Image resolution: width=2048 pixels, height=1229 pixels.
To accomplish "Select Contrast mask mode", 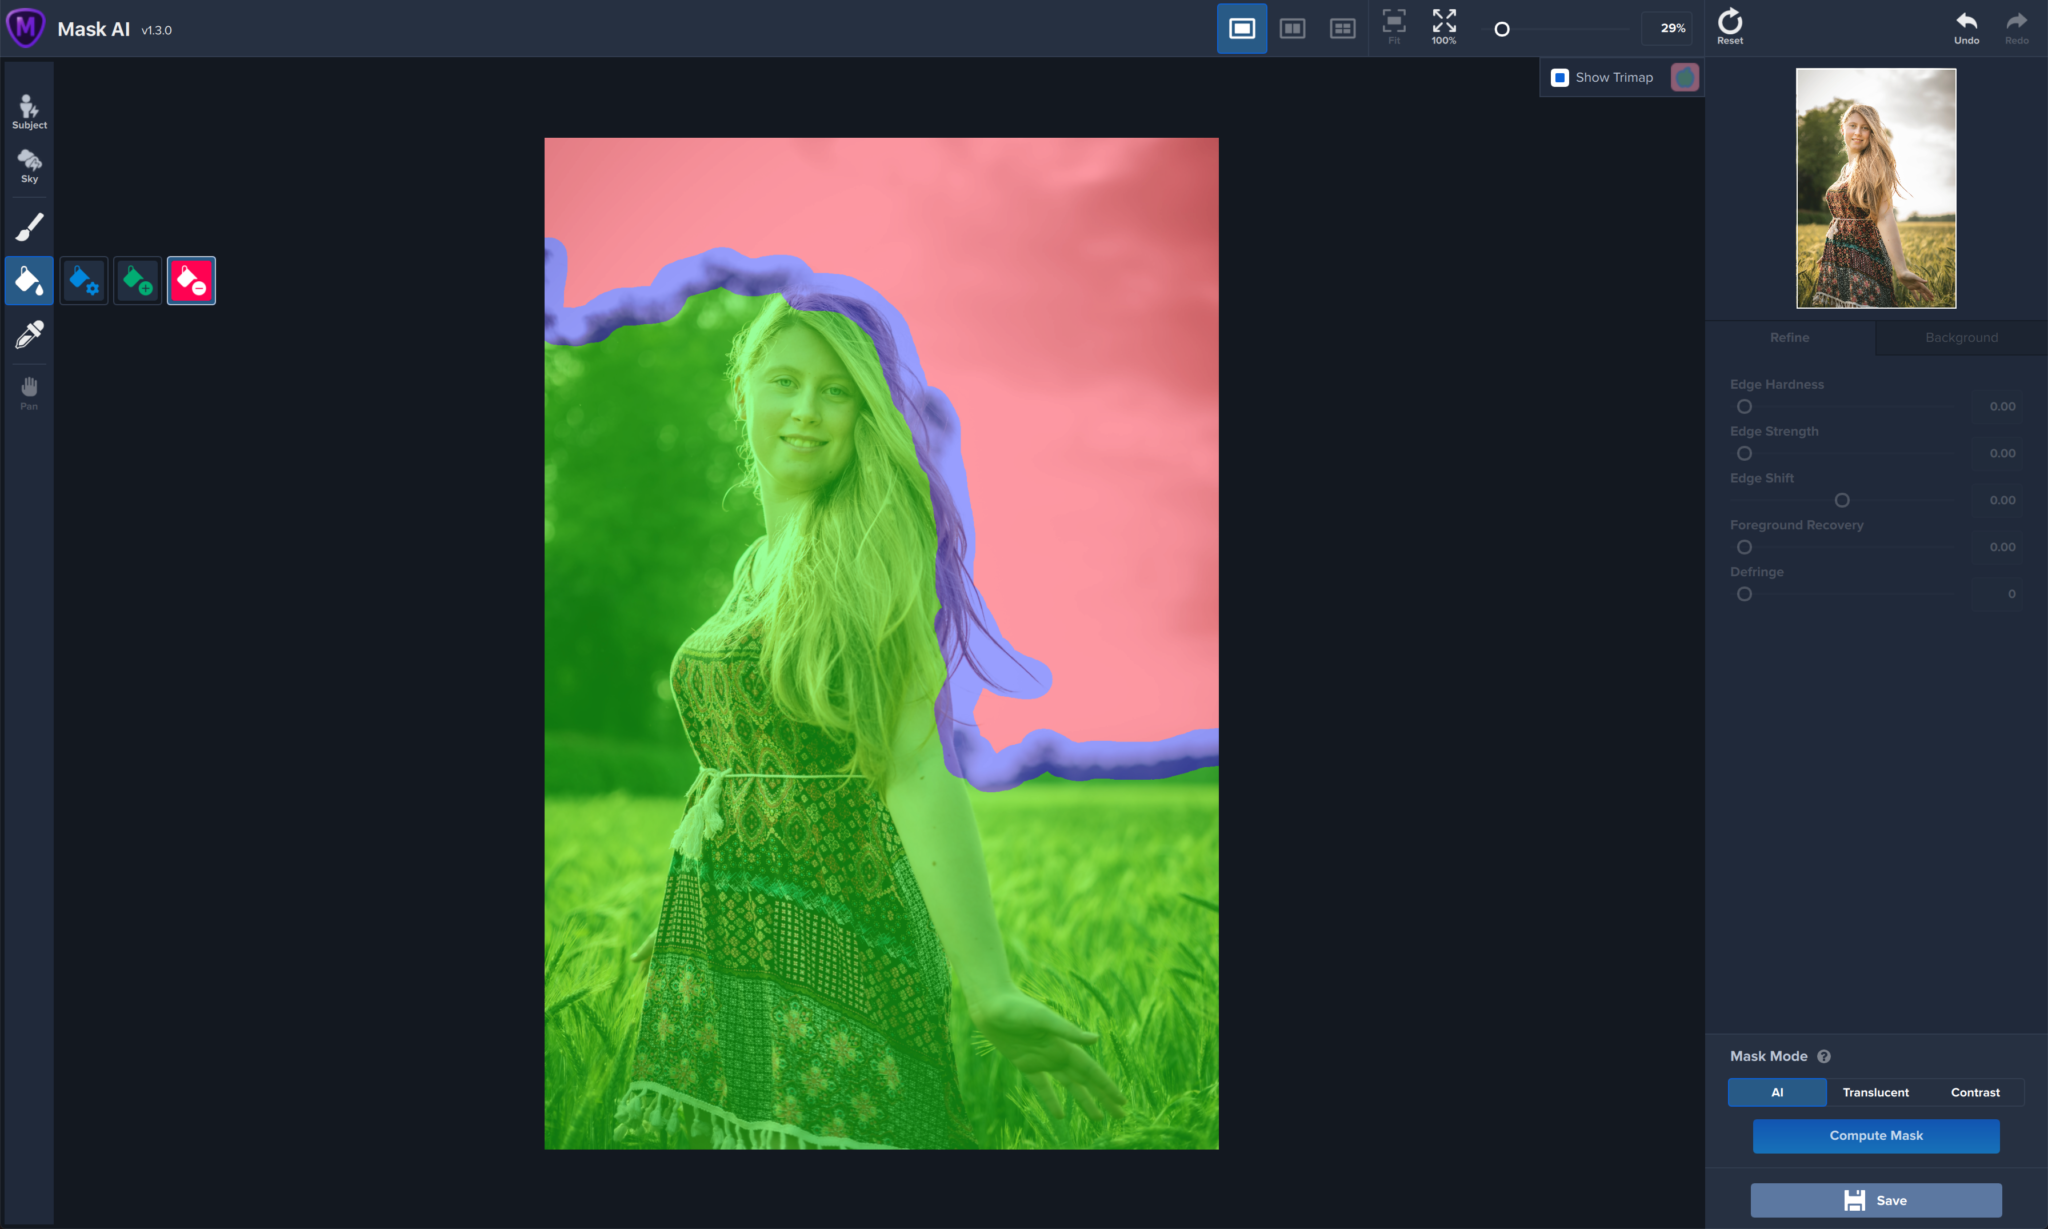I will tap(1975, 1092).
